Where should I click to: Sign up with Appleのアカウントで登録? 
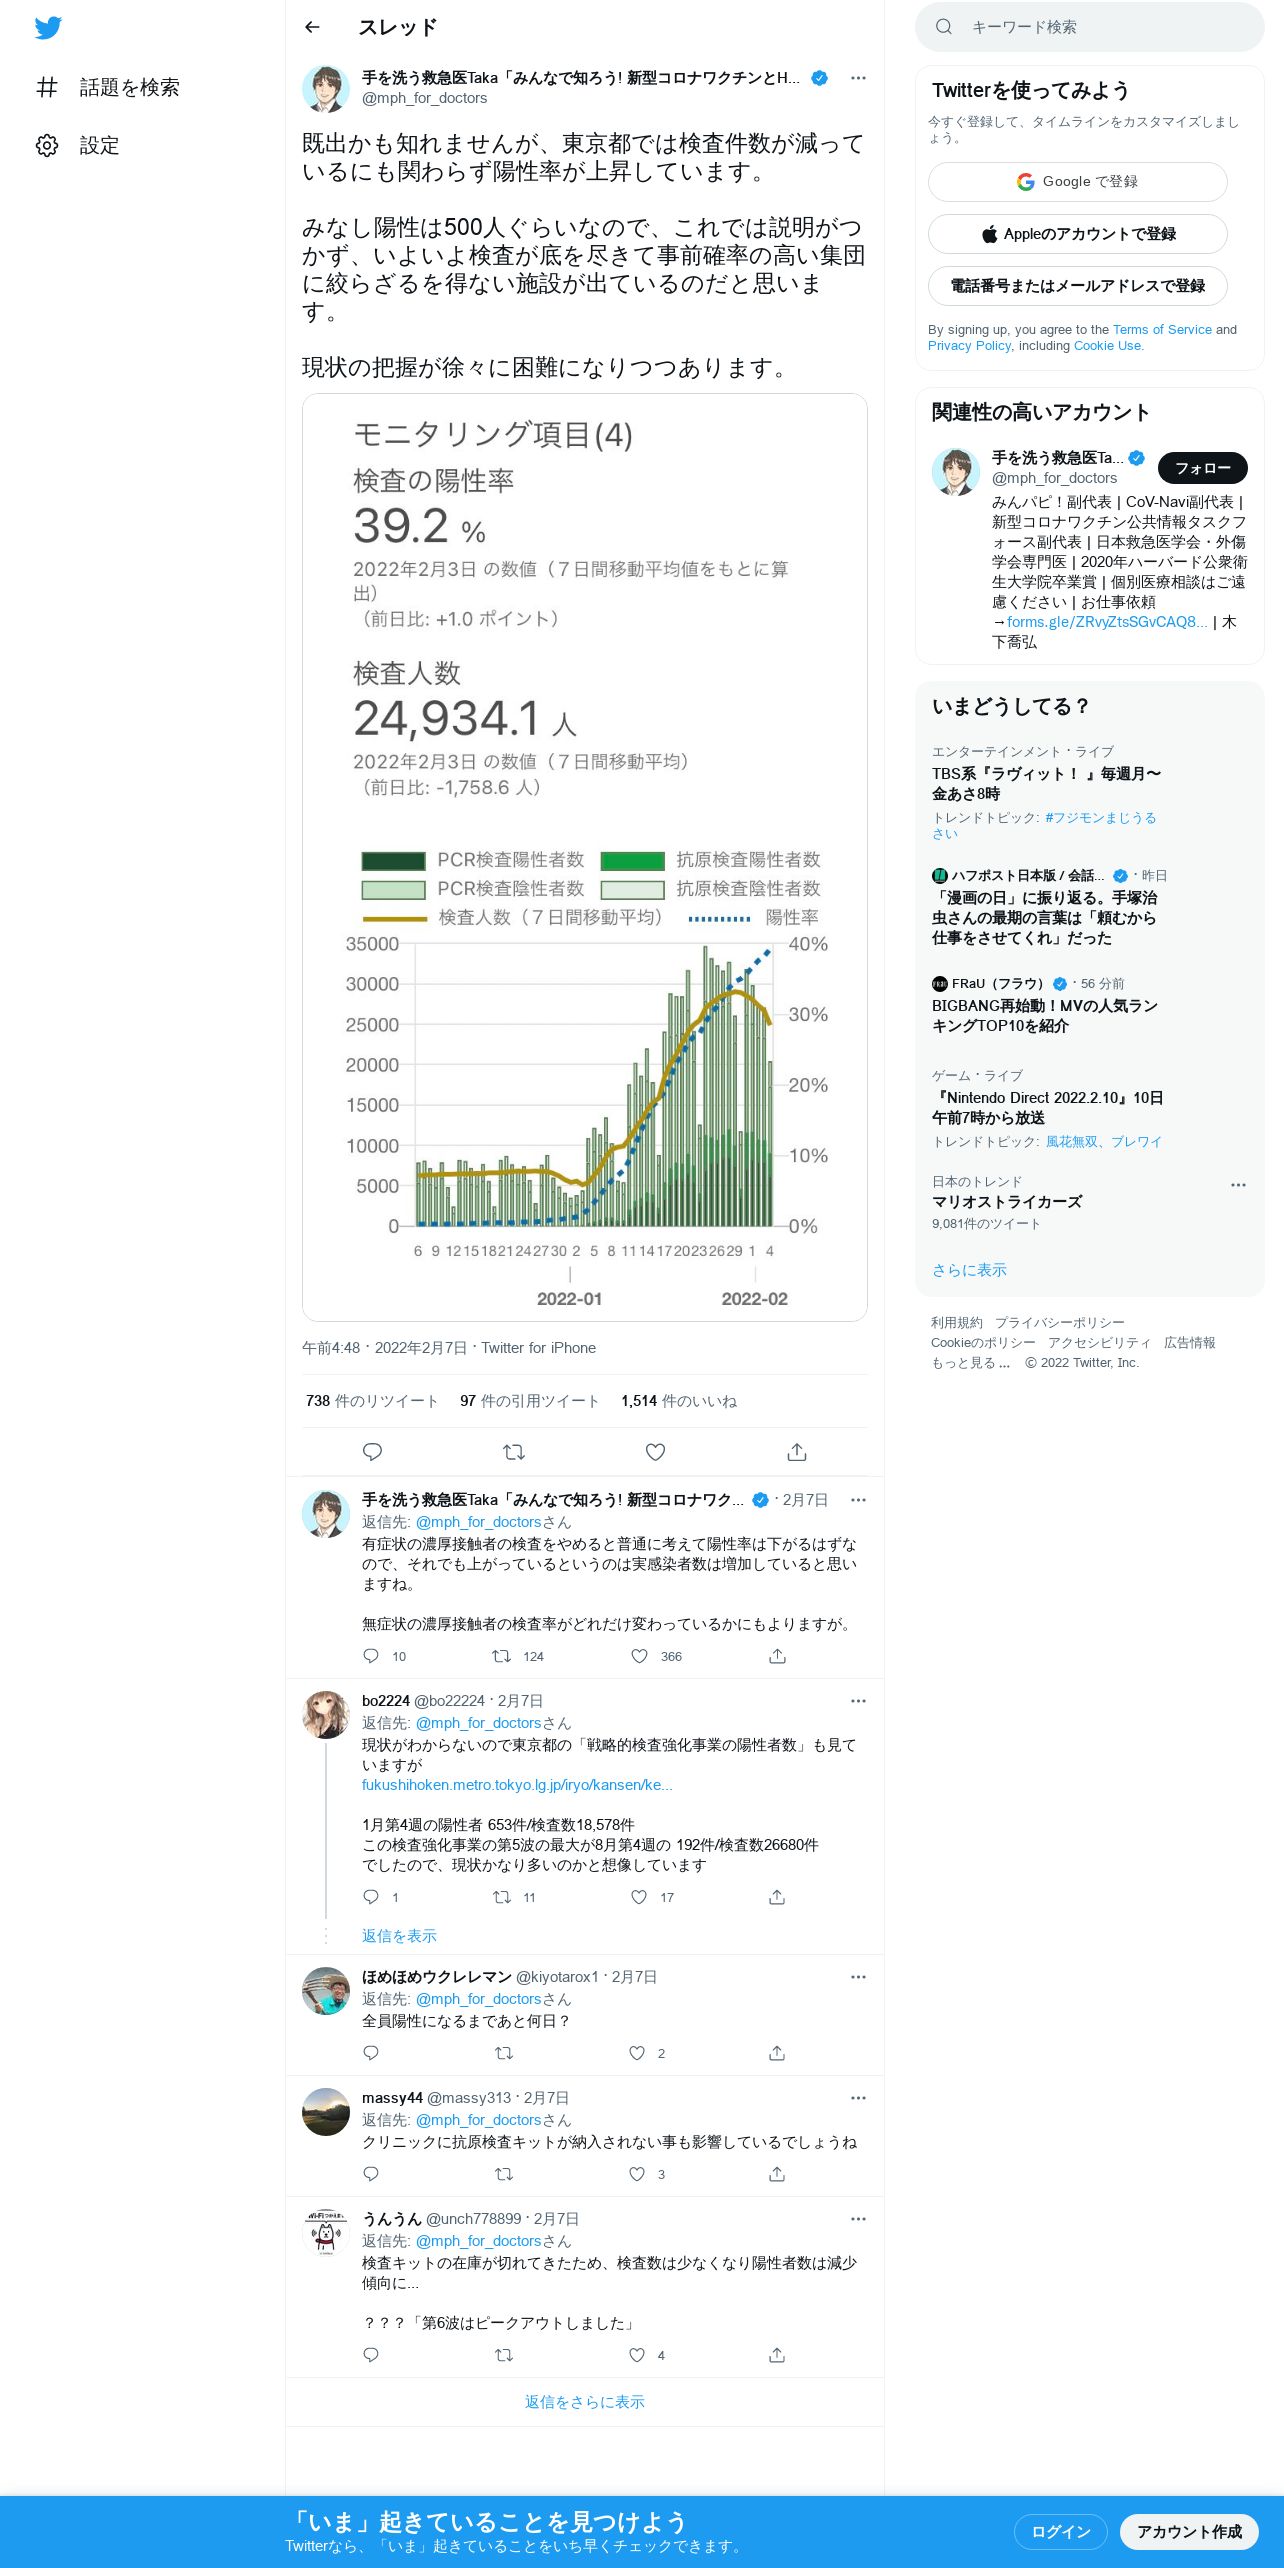(1078, 234)
